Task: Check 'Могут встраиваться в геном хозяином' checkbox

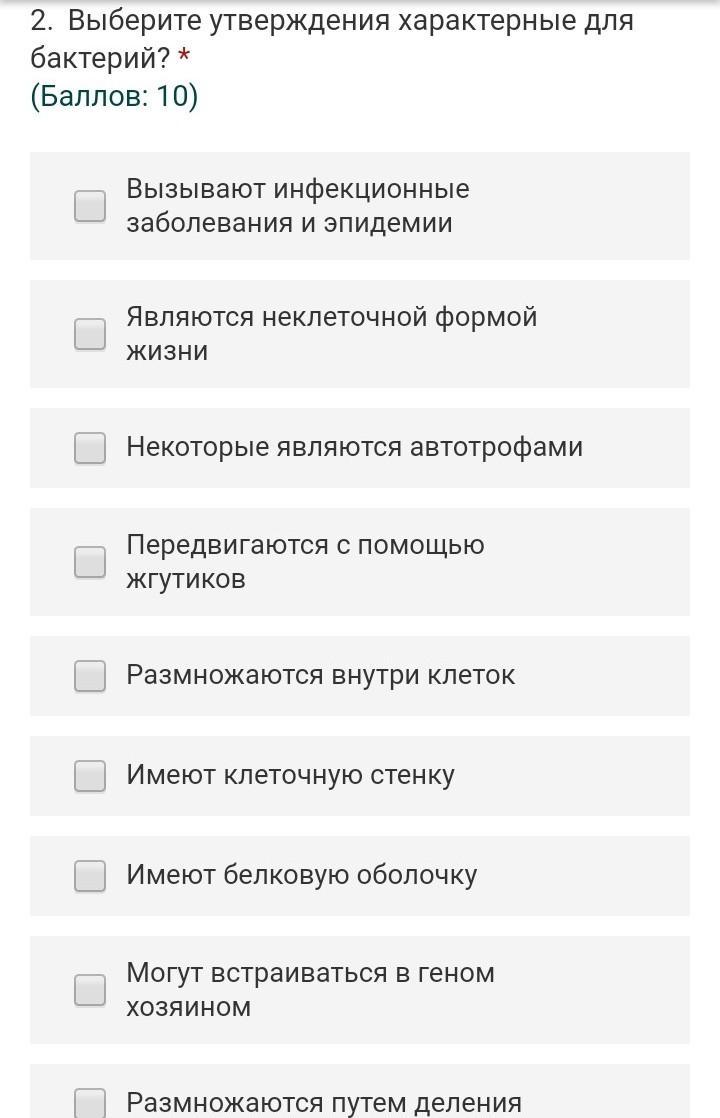Action: point(90,990)
